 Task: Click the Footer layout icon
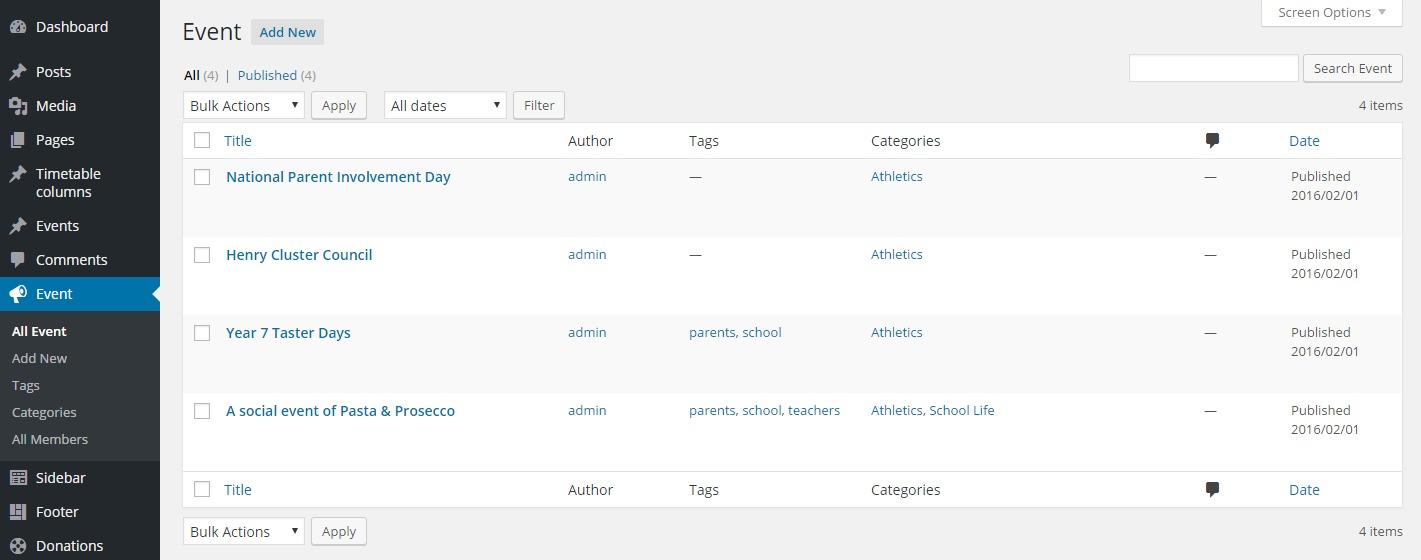click(x=17, y=512)
